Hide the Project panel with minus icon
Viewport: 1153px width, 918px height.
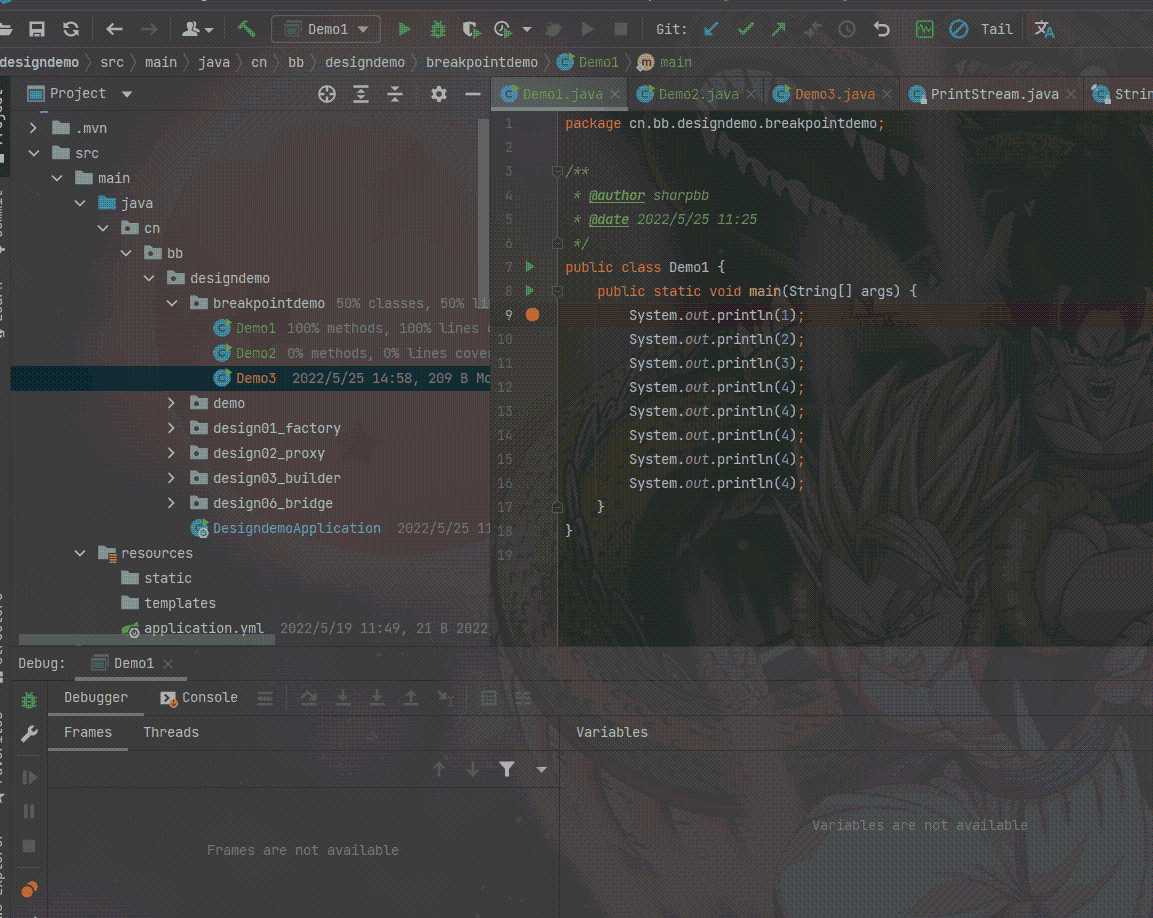click(473, 93)
